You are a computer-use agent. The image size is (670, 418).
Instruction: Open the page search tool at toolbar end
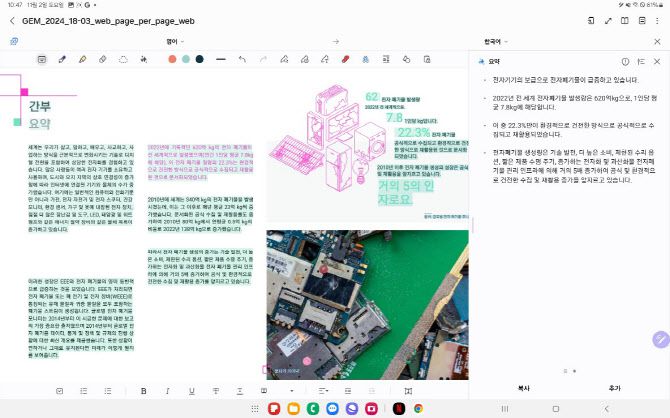[x=427, y=59]
